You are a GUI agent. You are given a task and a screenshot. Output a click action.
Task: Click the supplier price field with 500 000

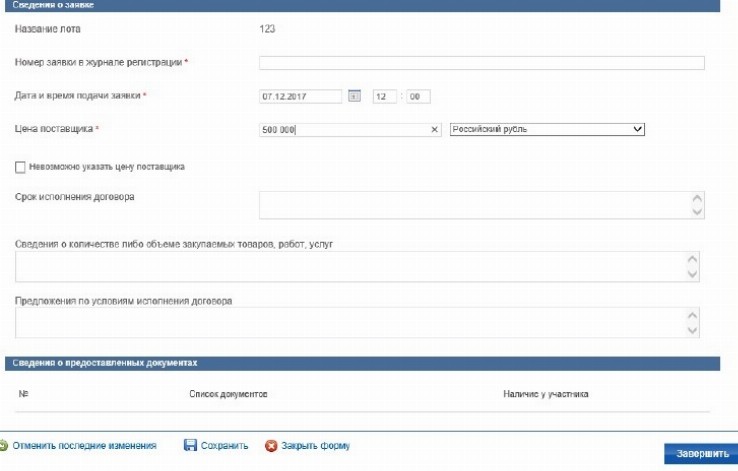pos(343,129)
